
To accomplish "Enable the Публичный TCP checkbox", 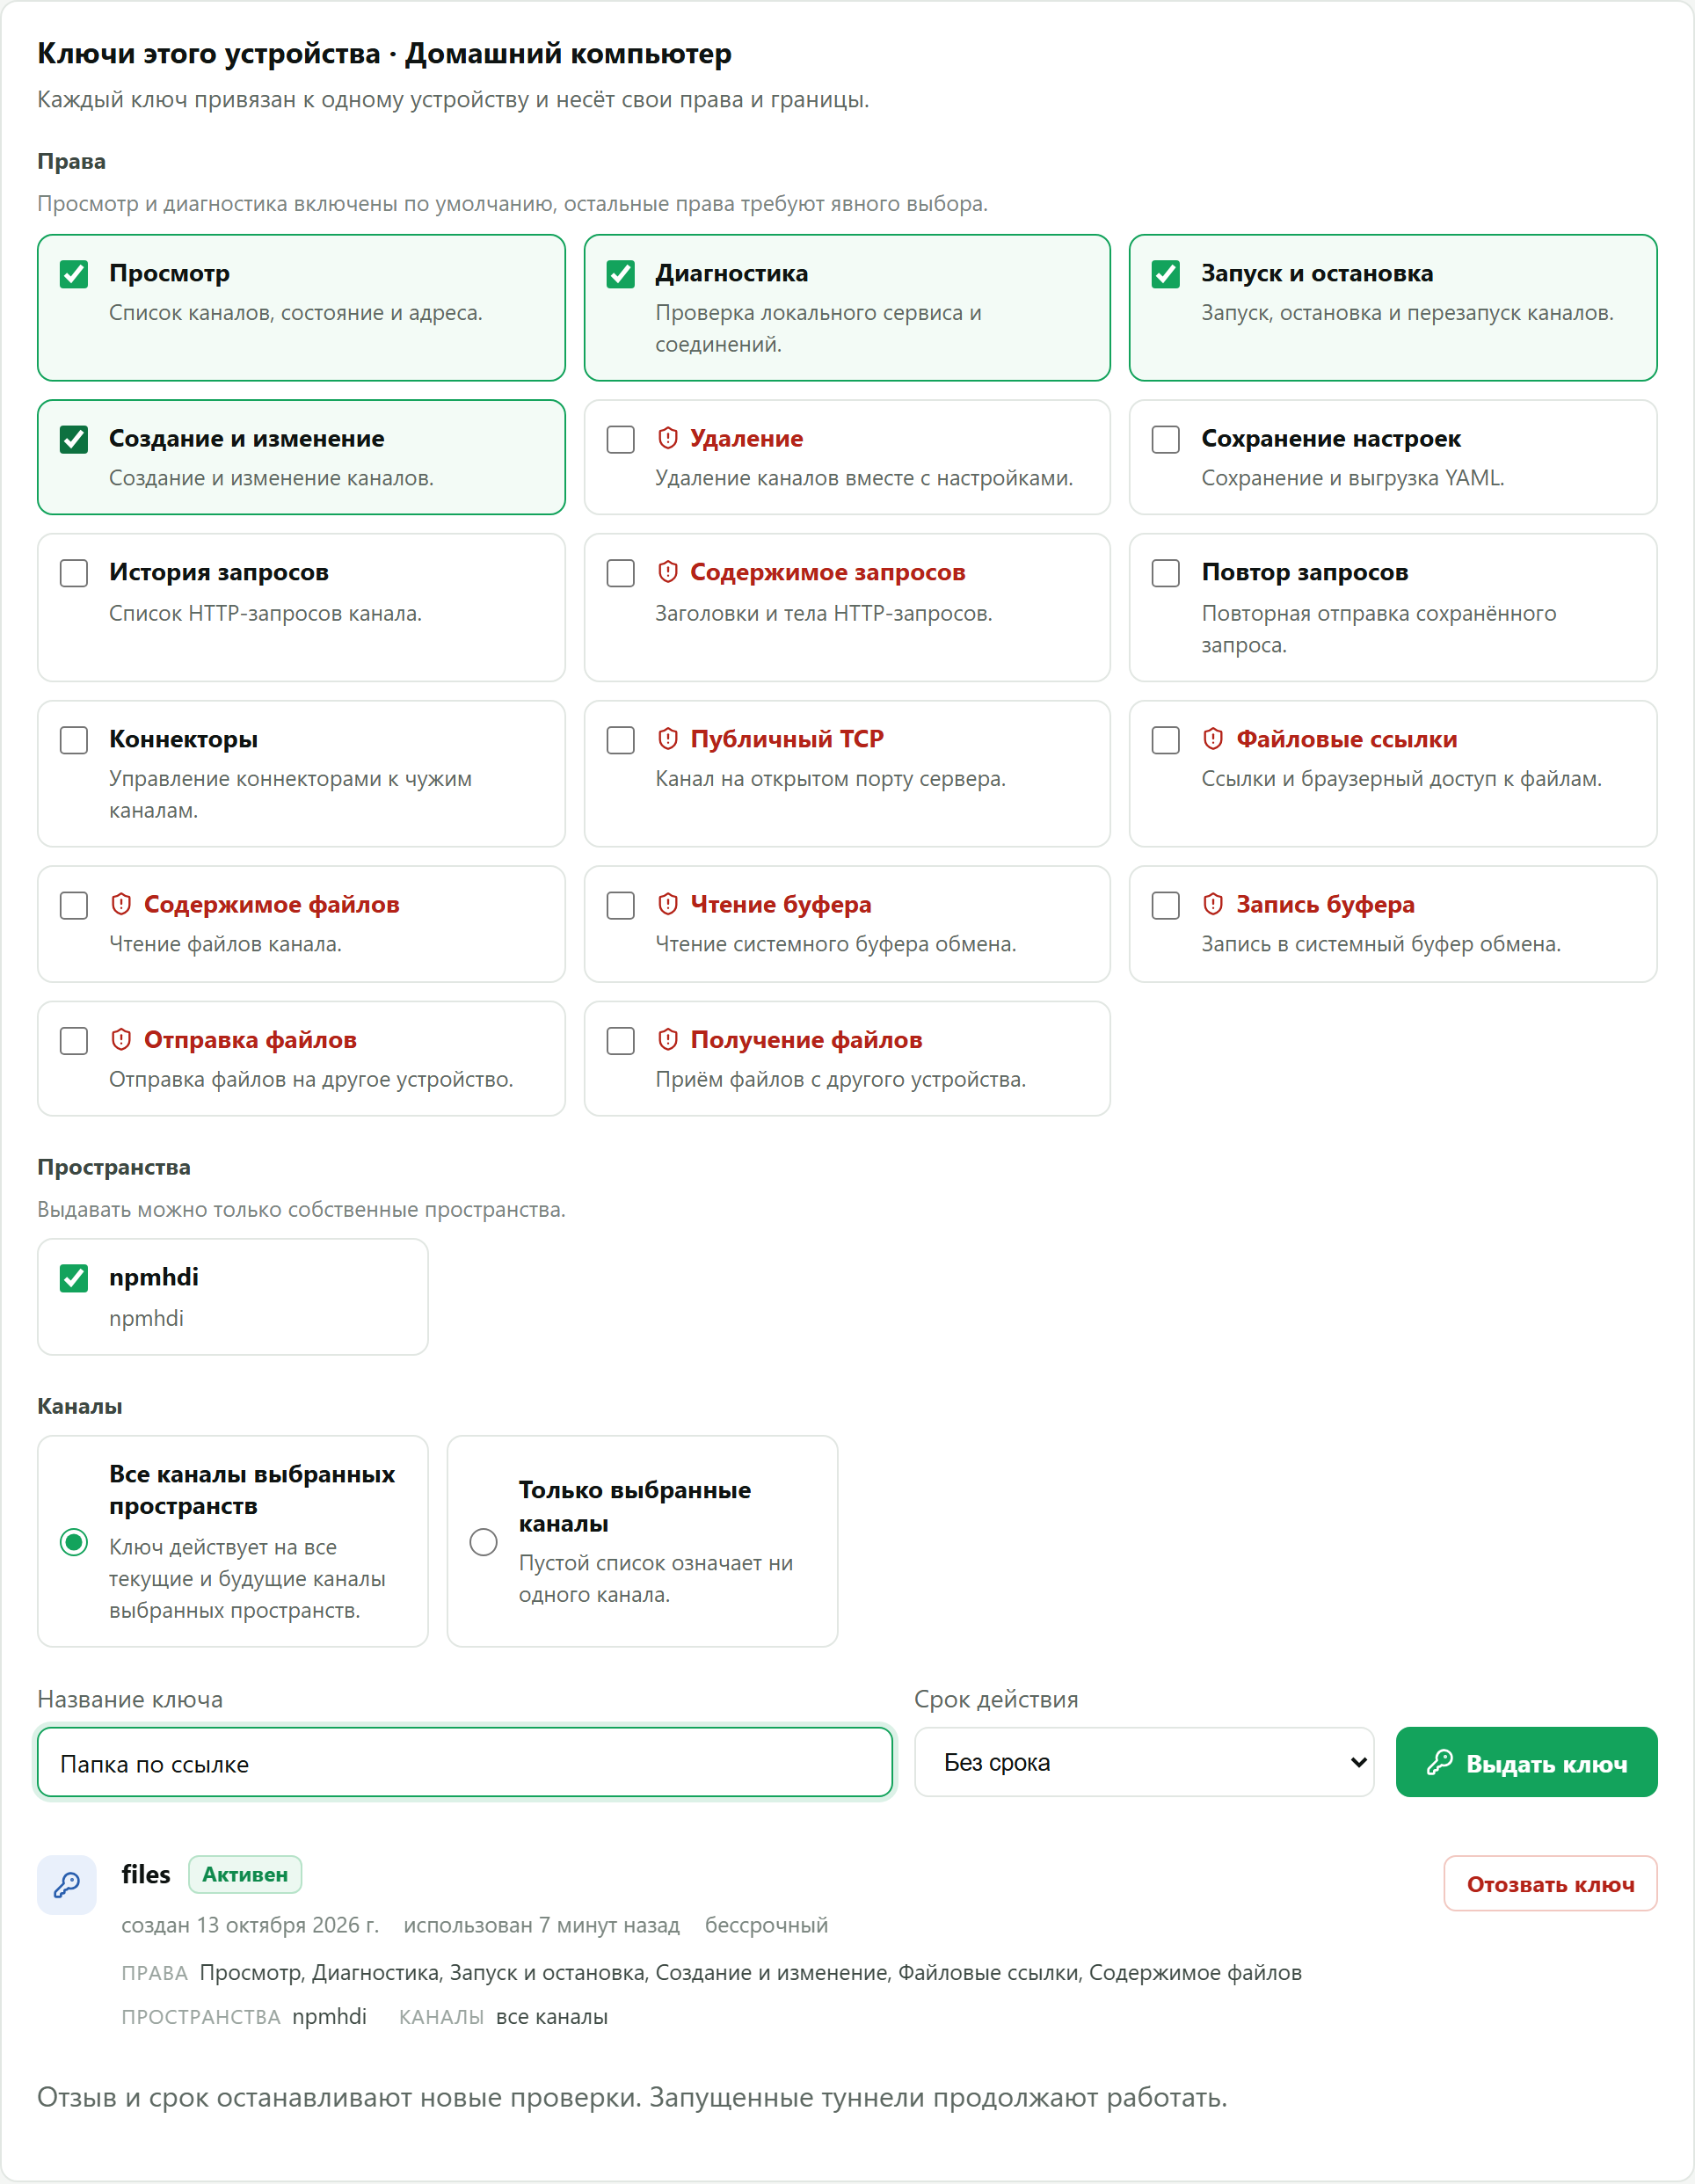I will 621,740.
